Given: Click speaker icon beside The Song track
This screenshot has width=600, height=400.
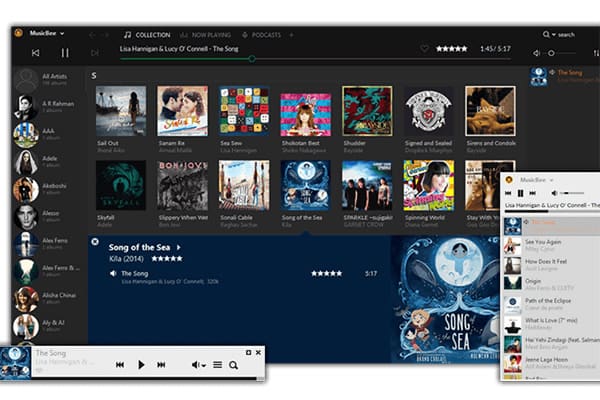Looking at the screenshot, I should pyautogui.click(x=113, y=273).
